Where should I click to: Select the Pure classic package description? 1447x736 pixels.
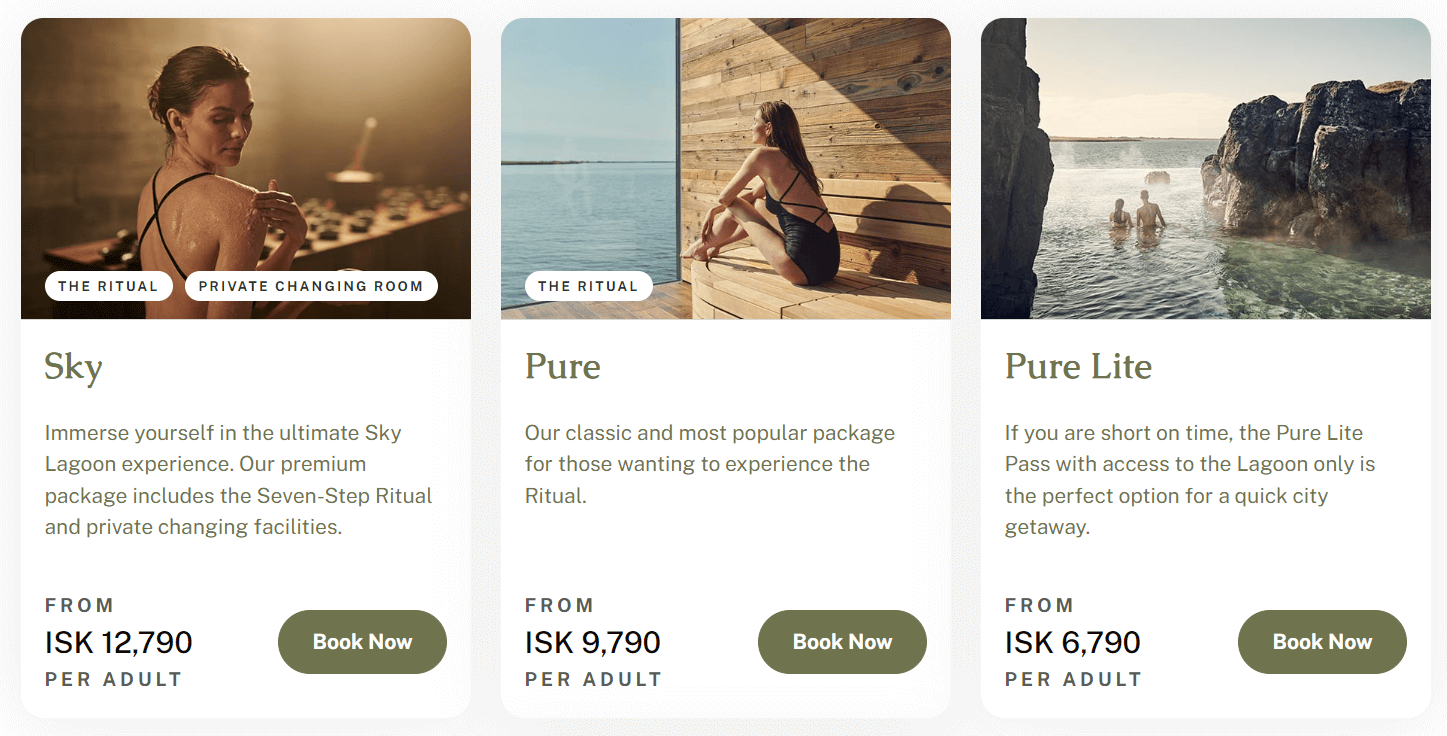(710, 464)
